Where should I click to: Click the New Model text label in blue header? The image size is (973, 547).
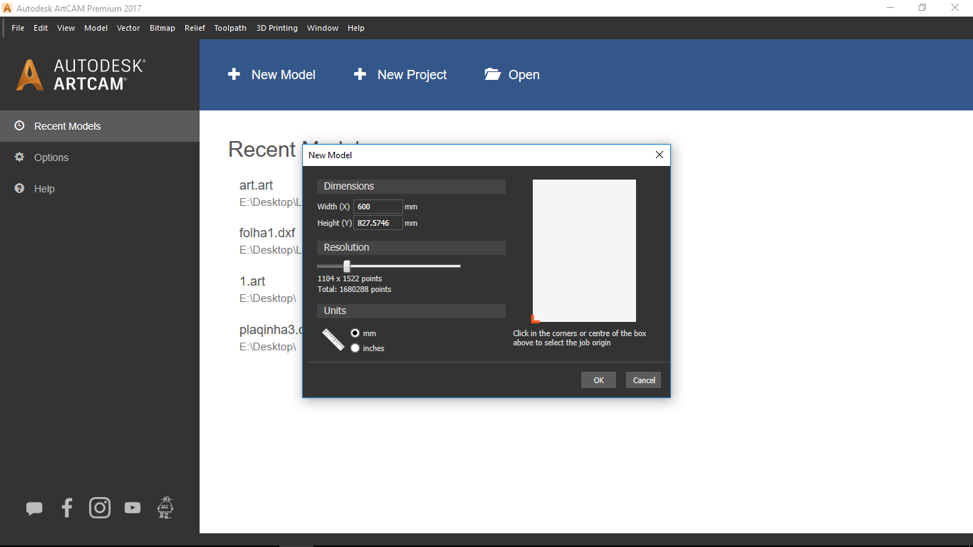[284, 75]
